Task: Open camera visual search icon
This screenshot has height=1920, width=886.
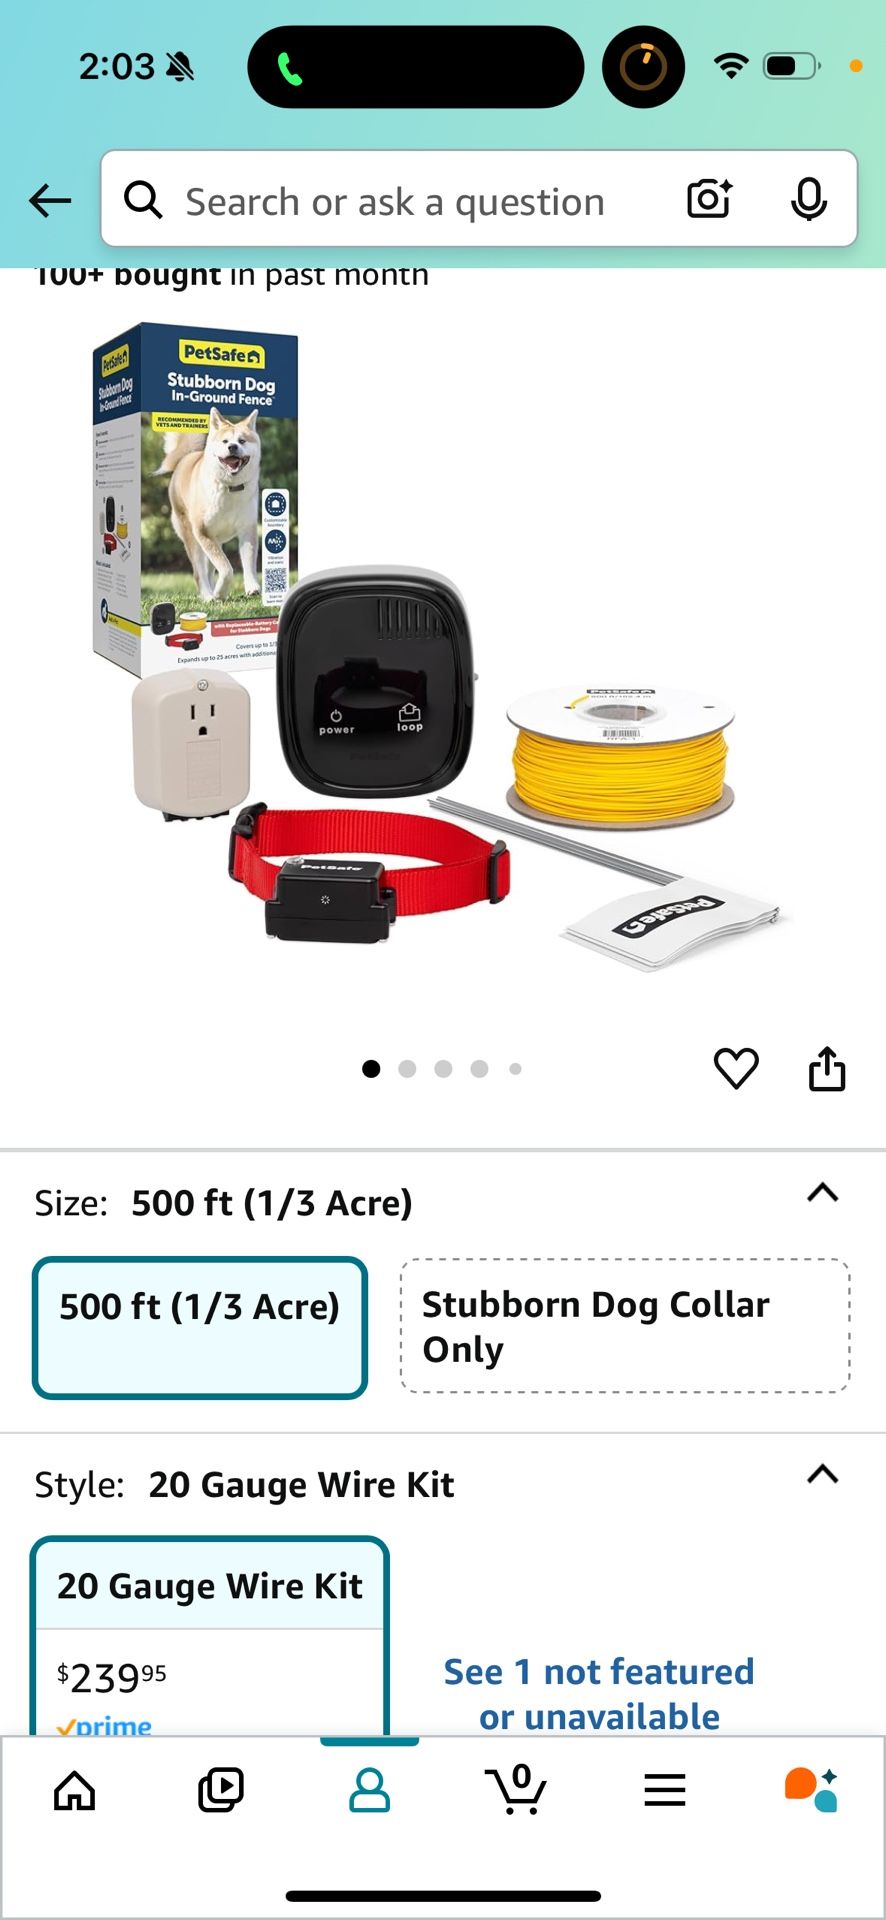Action: click(x=709, y=199)
